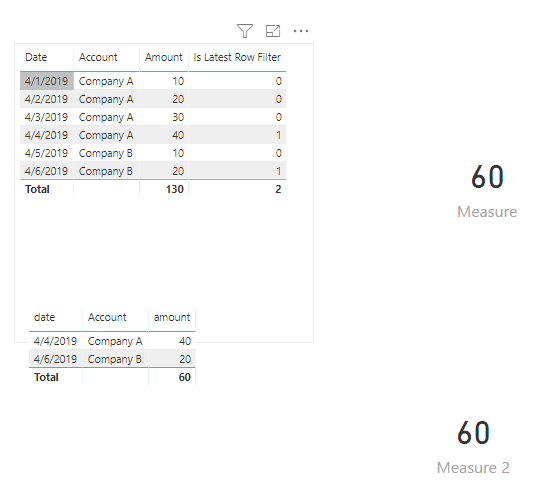Select the Measure 2 card value 60
The image size is (555, 496).
click(x=474, y=432)
